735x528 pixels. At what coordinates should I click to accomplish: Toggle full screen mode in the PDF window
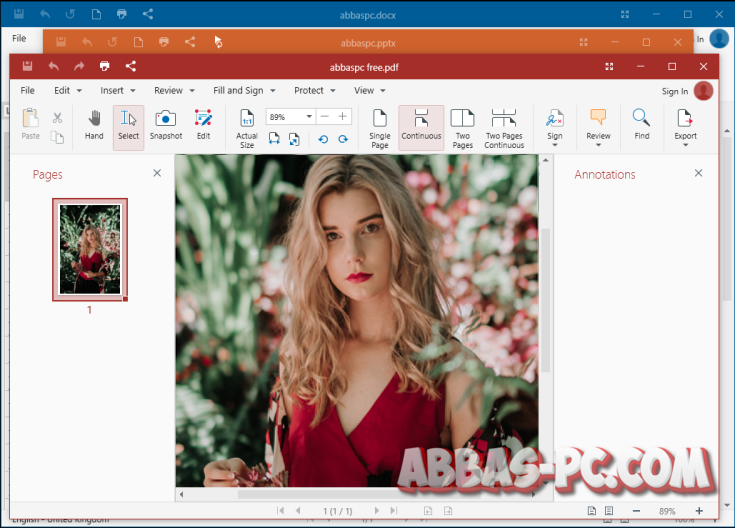[x=609, y=67]
